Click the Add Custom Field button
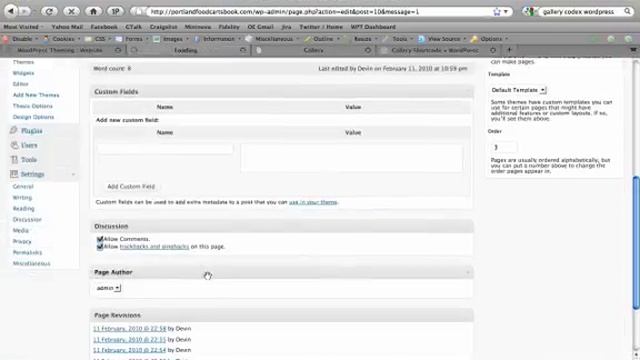Image resolution: width=640 pixels, height=360 pixels. pyautogui.click(x=131, y=187)
